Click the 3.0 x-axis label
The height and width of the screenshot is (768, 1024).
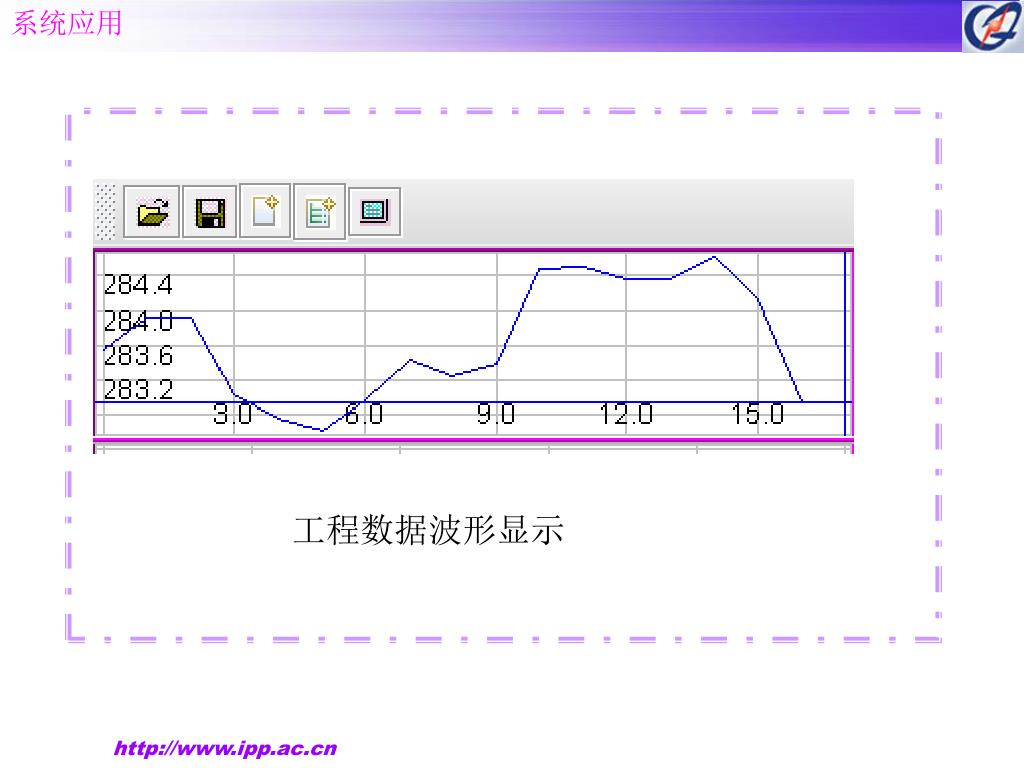232,414
